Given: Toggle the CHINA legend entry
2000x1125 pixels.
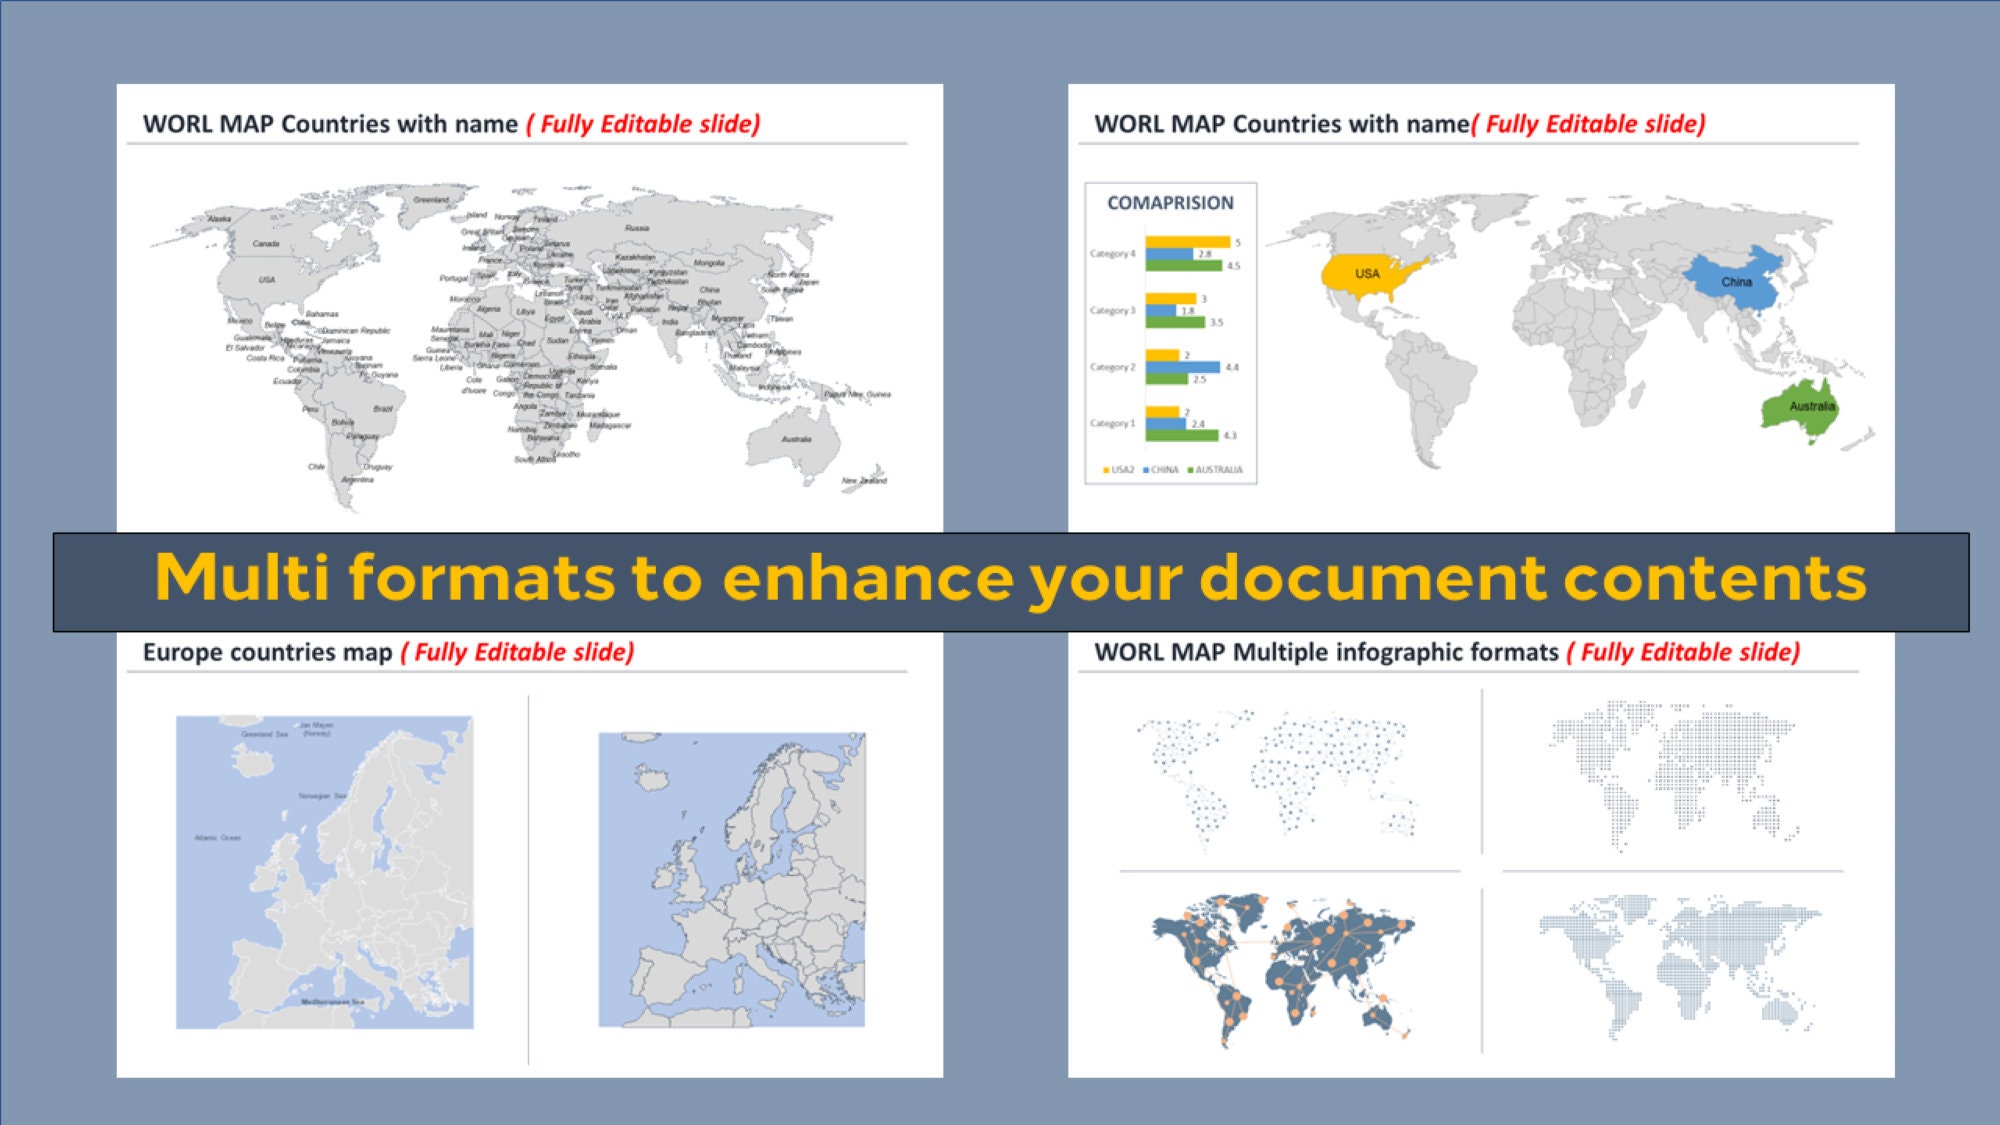Looking at the screenshot, I should [1161, 469].
